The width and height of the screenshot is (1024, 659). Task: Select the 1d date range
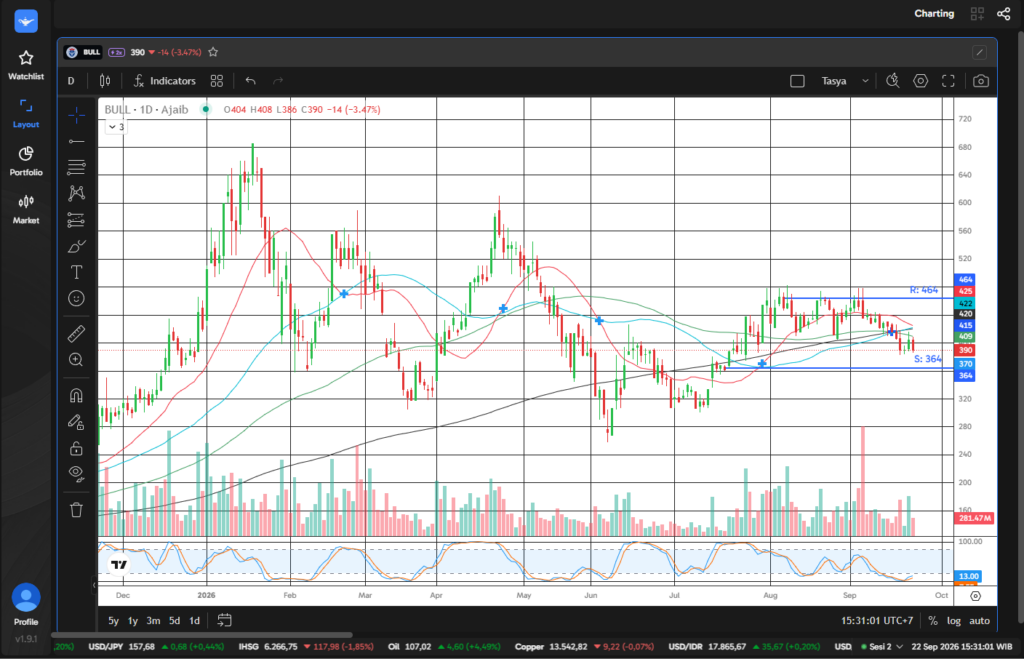point(195,620)
